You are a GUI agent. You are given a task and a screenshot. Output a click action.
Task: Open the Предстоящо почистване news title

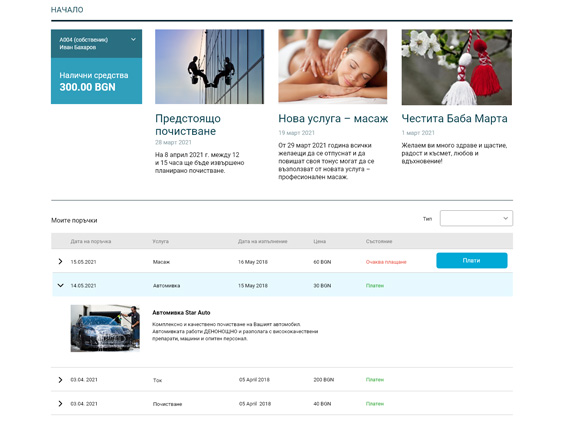[188, 125]
